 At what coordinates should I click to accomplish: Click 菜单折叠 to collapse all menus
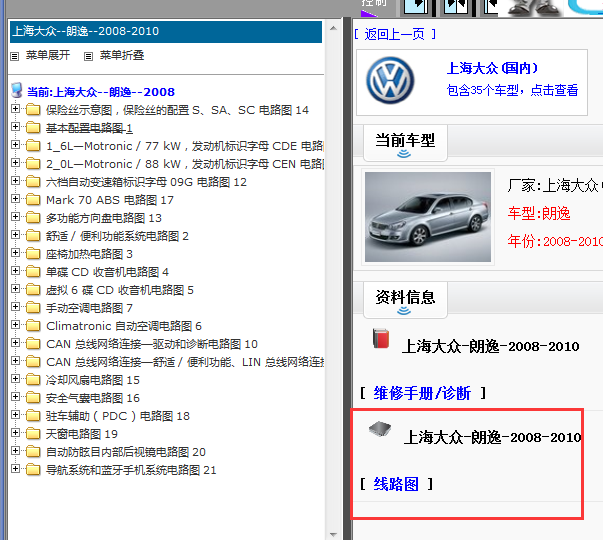tap(122, 55)
